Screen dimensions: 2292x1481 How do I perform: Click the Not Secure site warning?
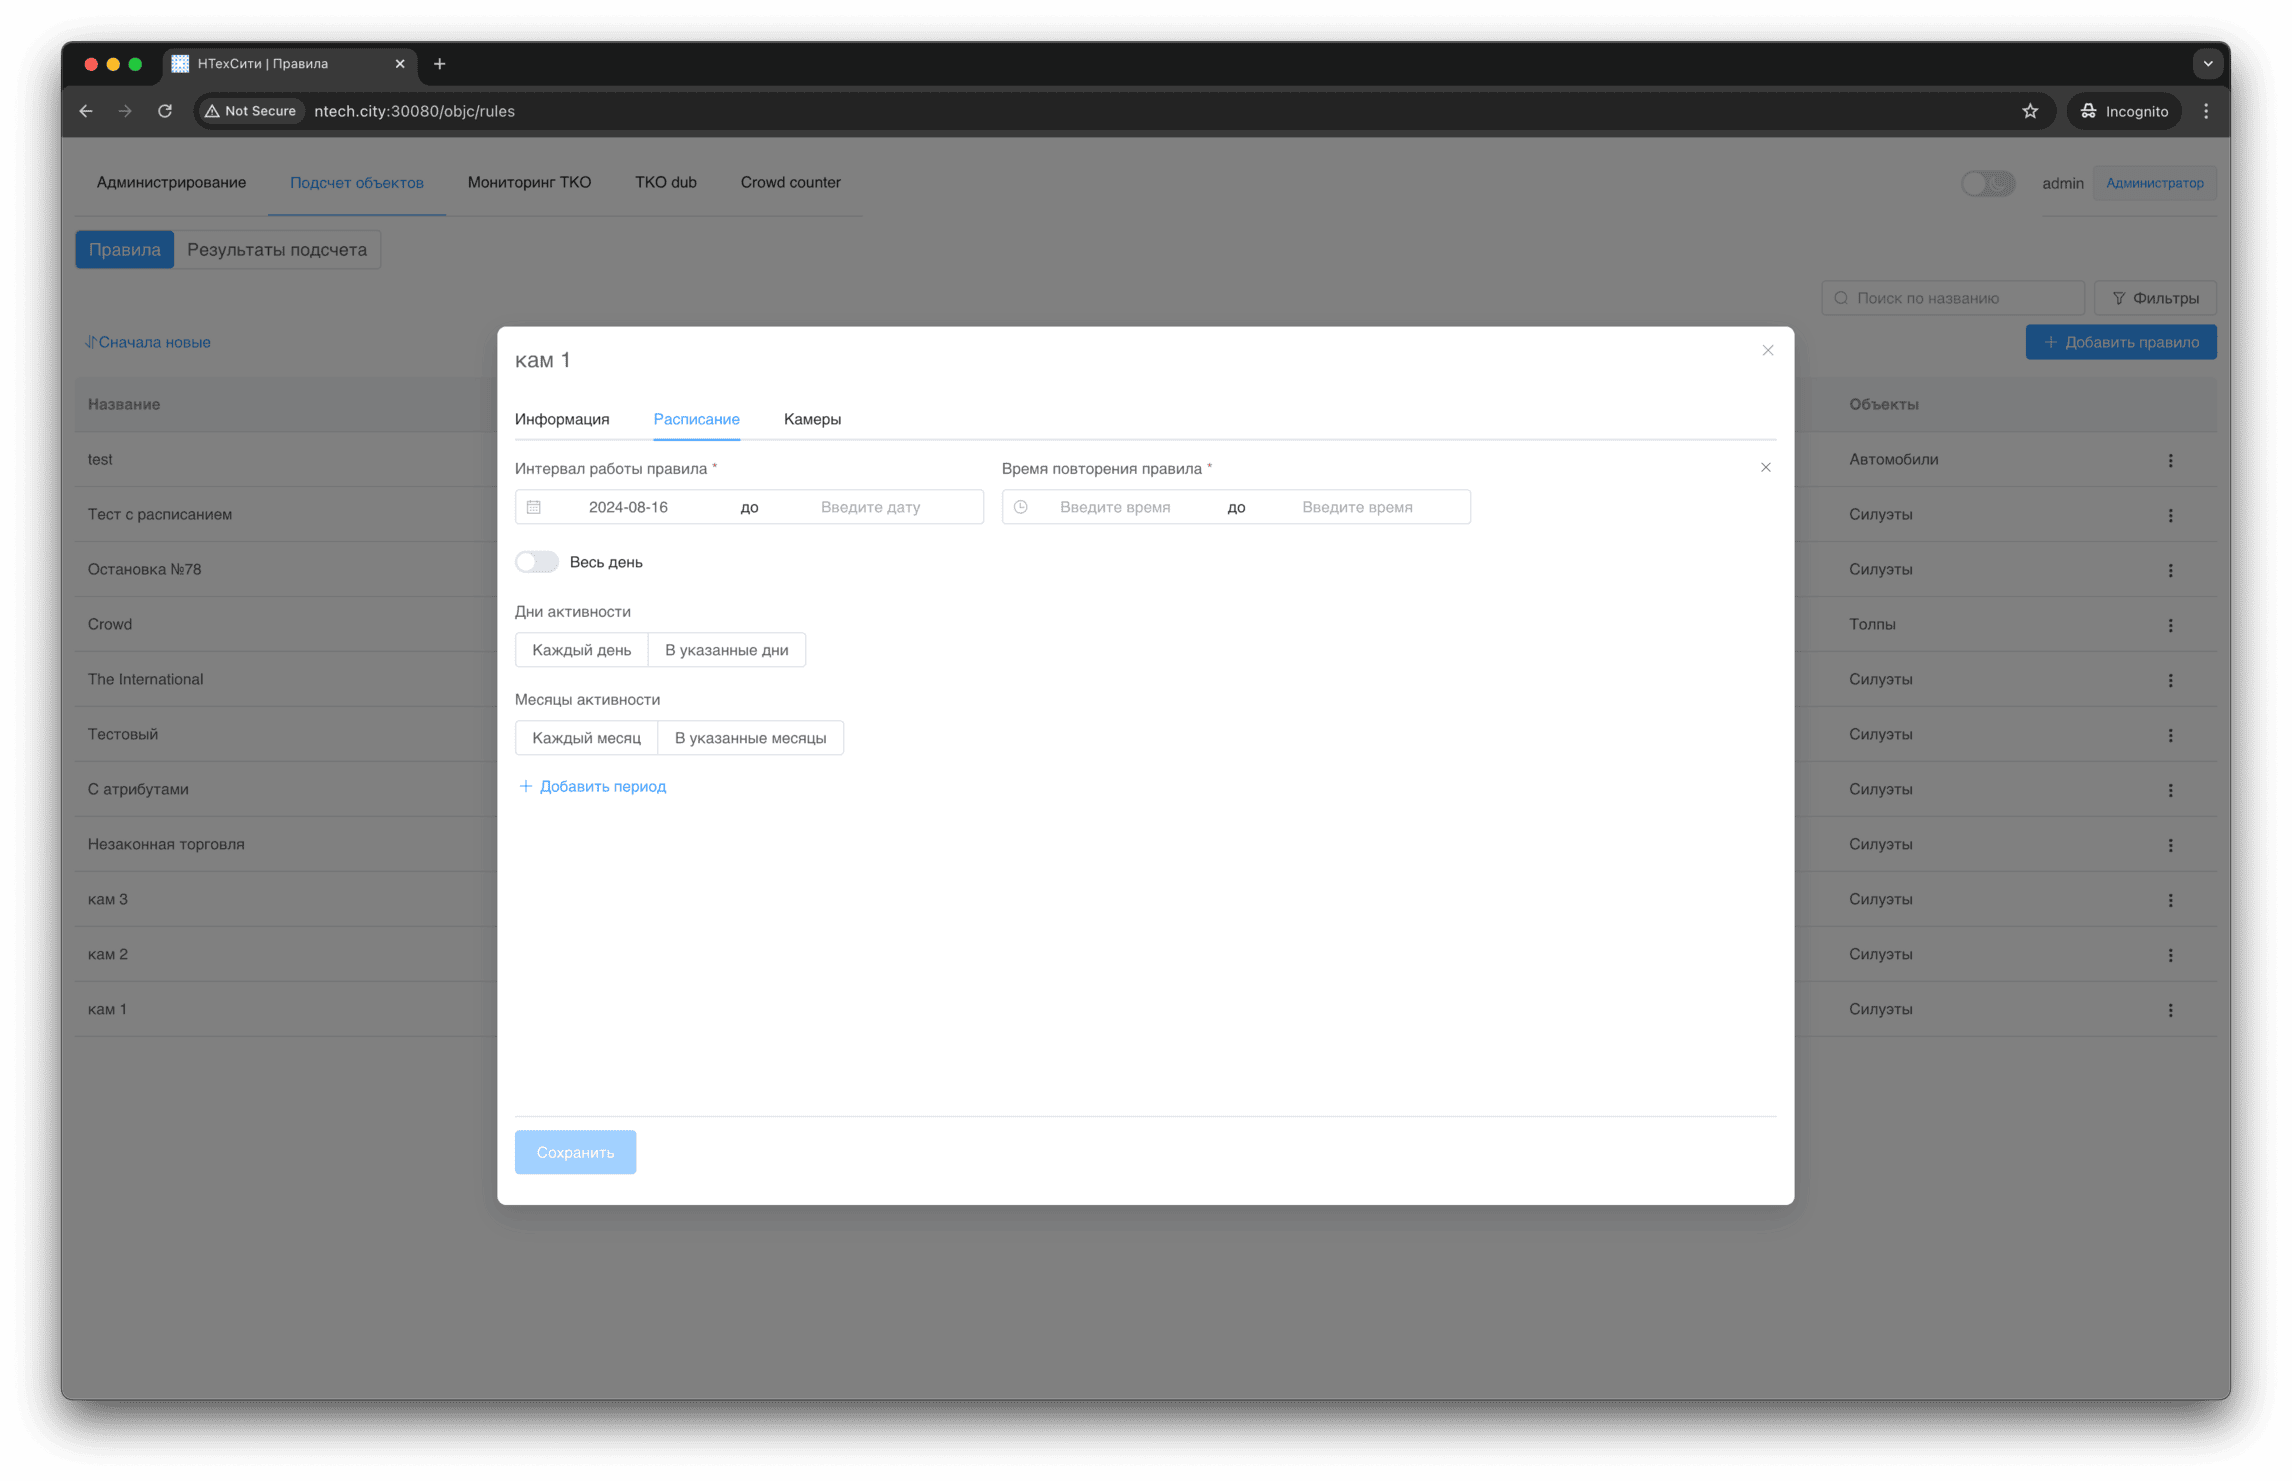[251, 111]
